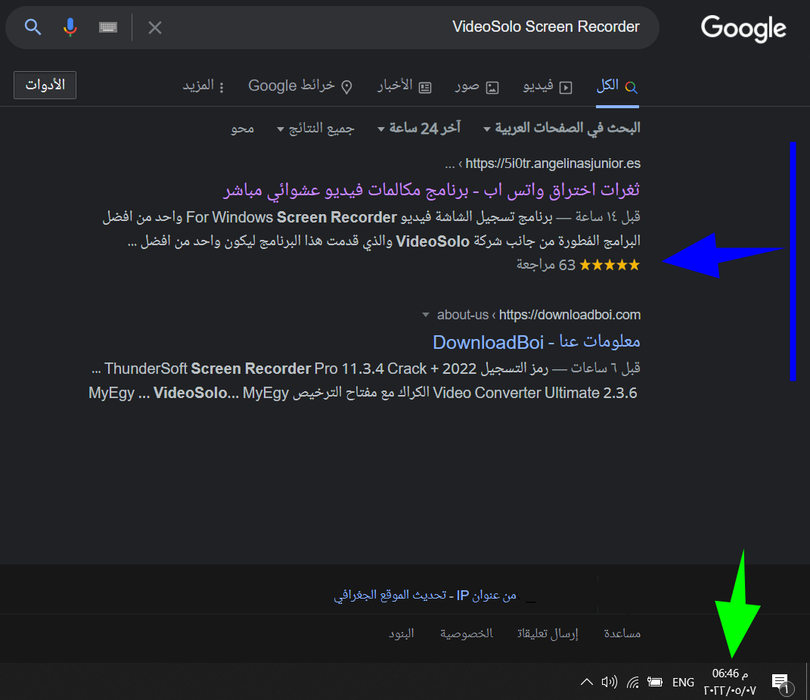Open the البنود terms footer link
The image size is (810, 700).
click(401, 633)
